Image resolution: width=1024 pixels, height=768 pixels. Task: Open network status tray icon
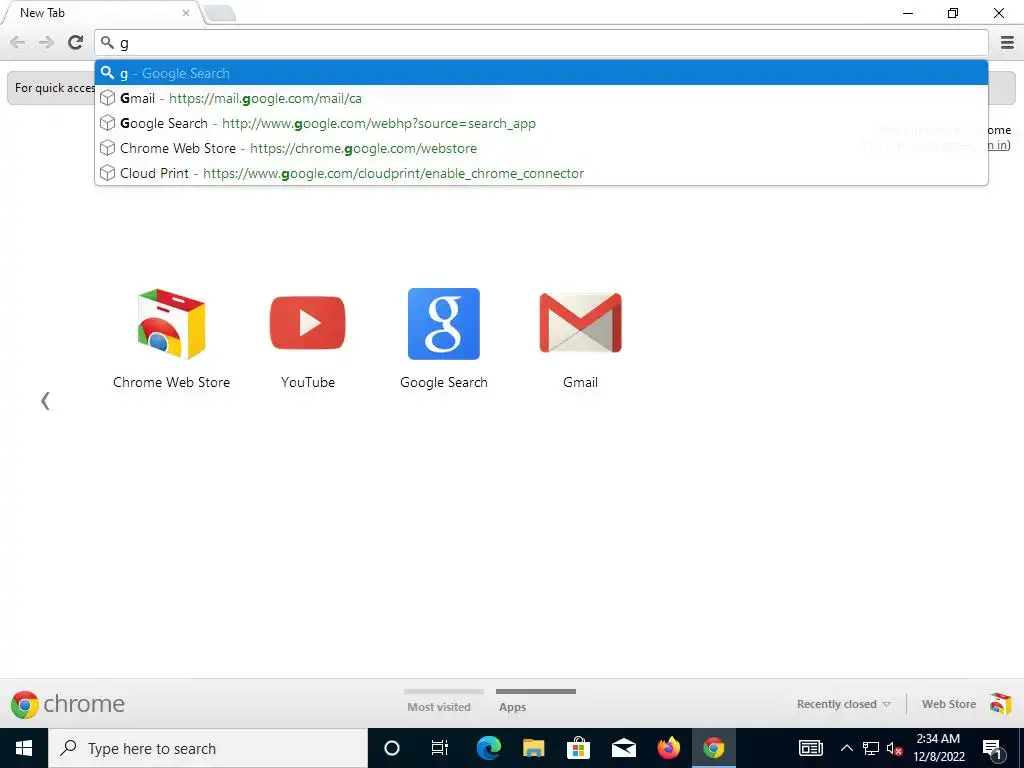pyautogui.click(x=871, y=748)
